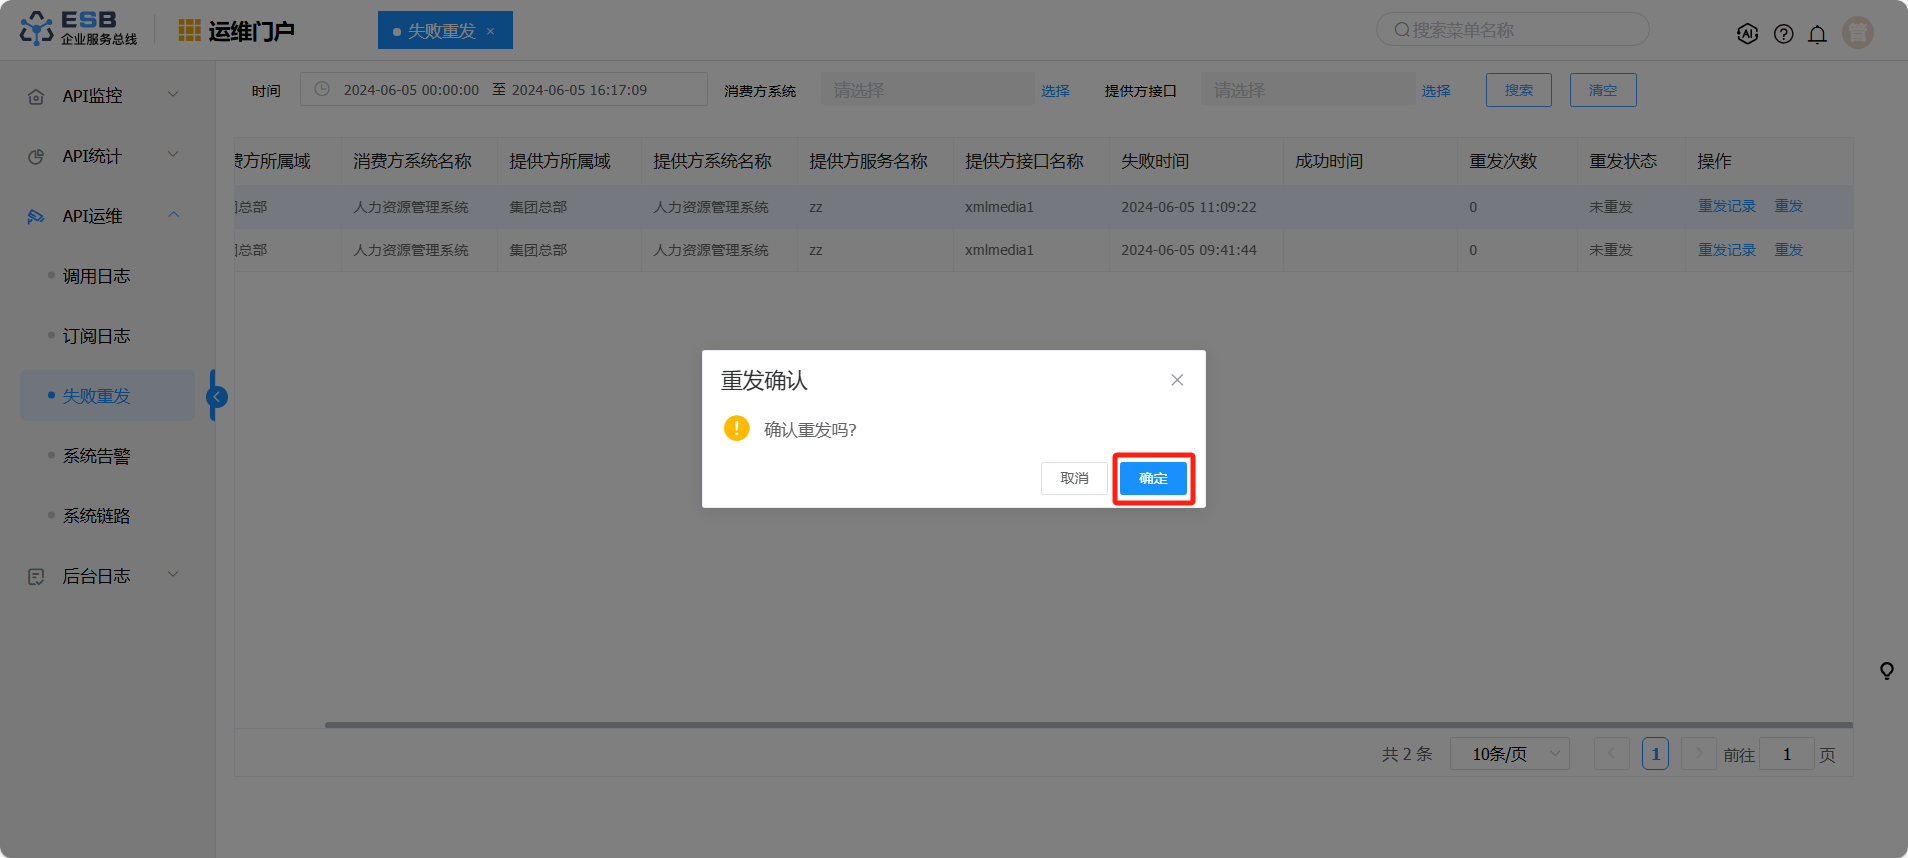The width and height of the screenshot is (1908, 858).
Task: Click the ESB enterprise service bus logo
Action: click(79, 29)
